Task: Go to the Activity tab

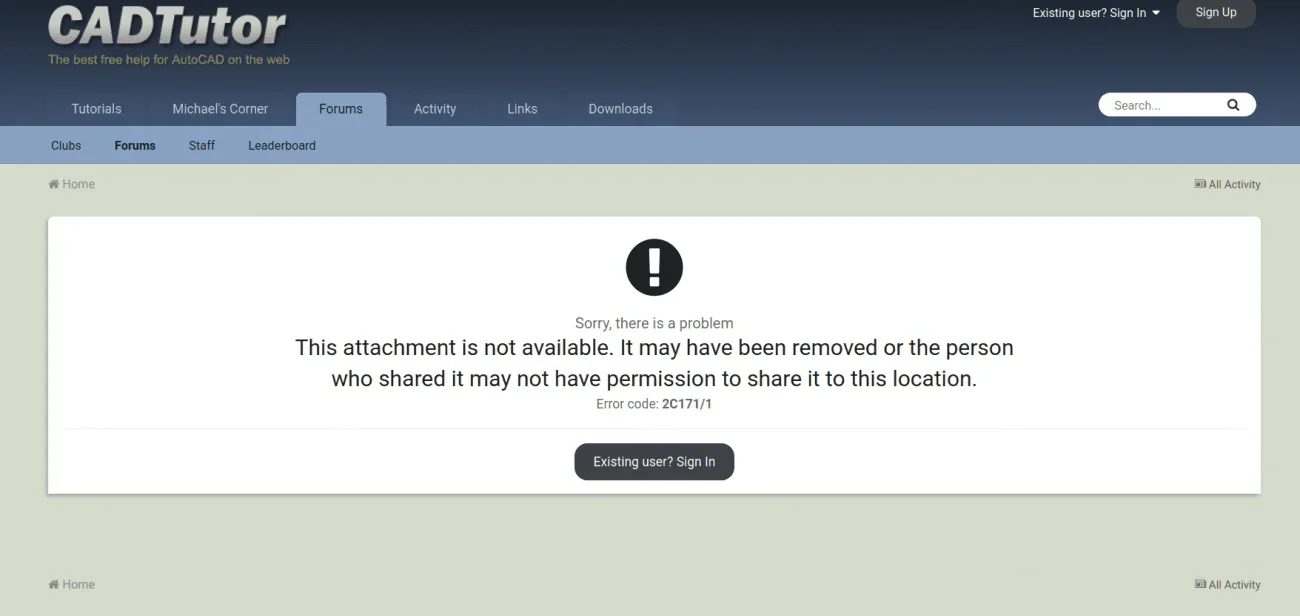Action: tap(435, 109)
